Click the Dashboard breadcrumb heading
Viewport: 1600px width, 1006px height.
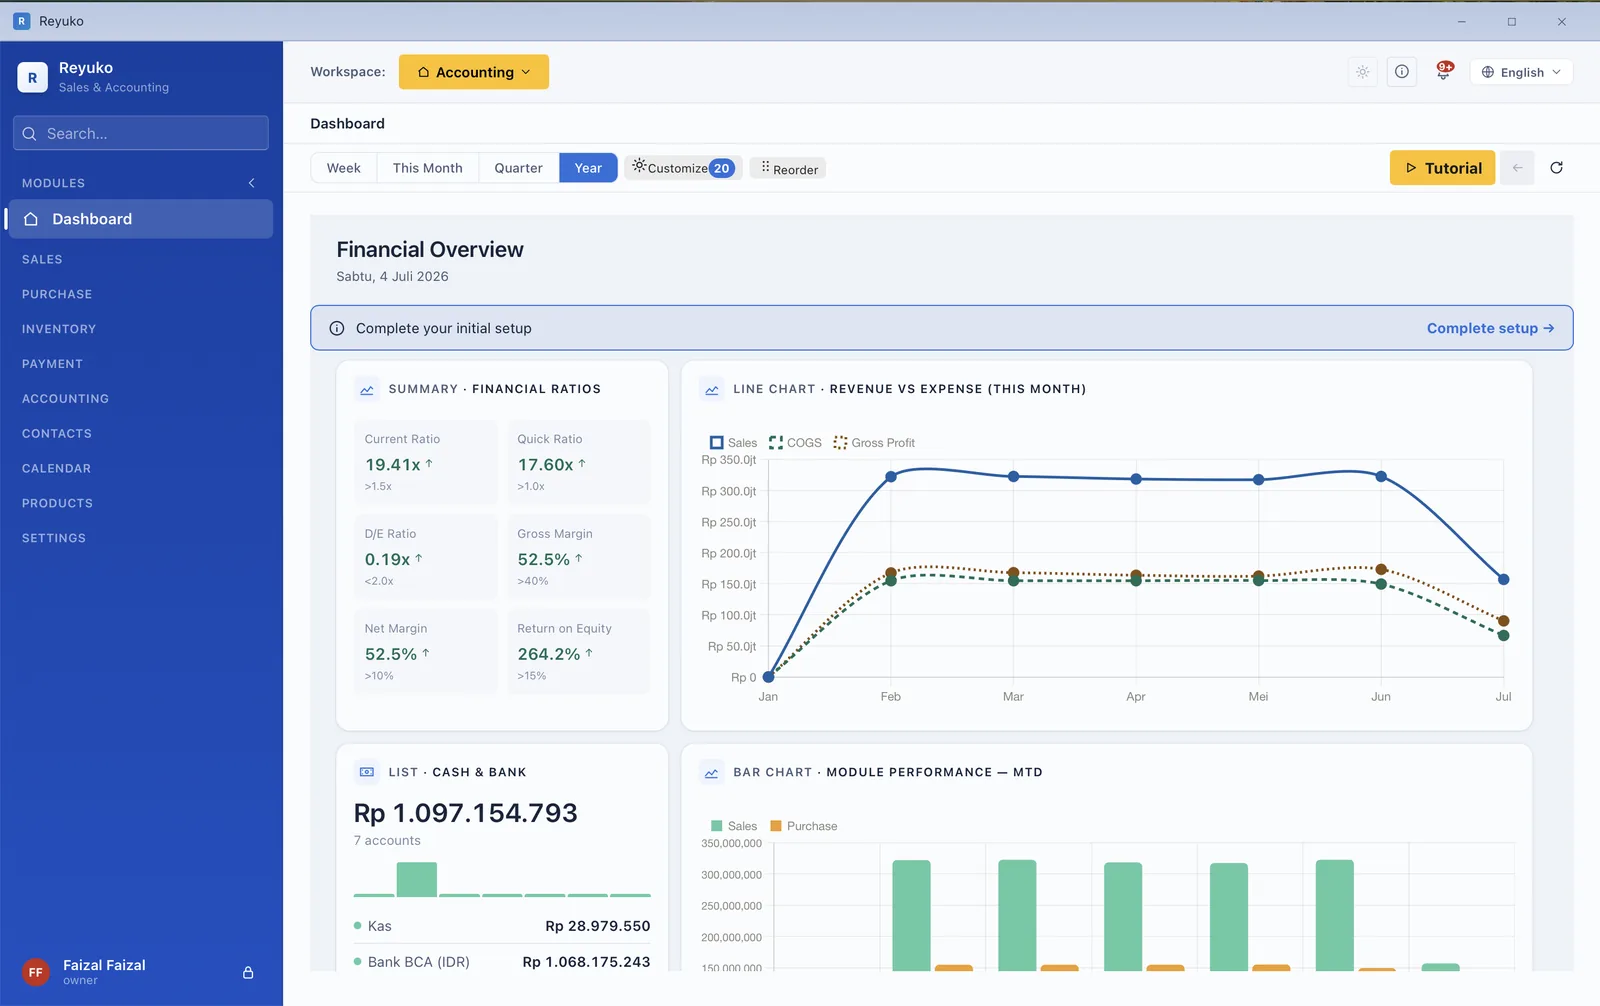click(347, 124)
